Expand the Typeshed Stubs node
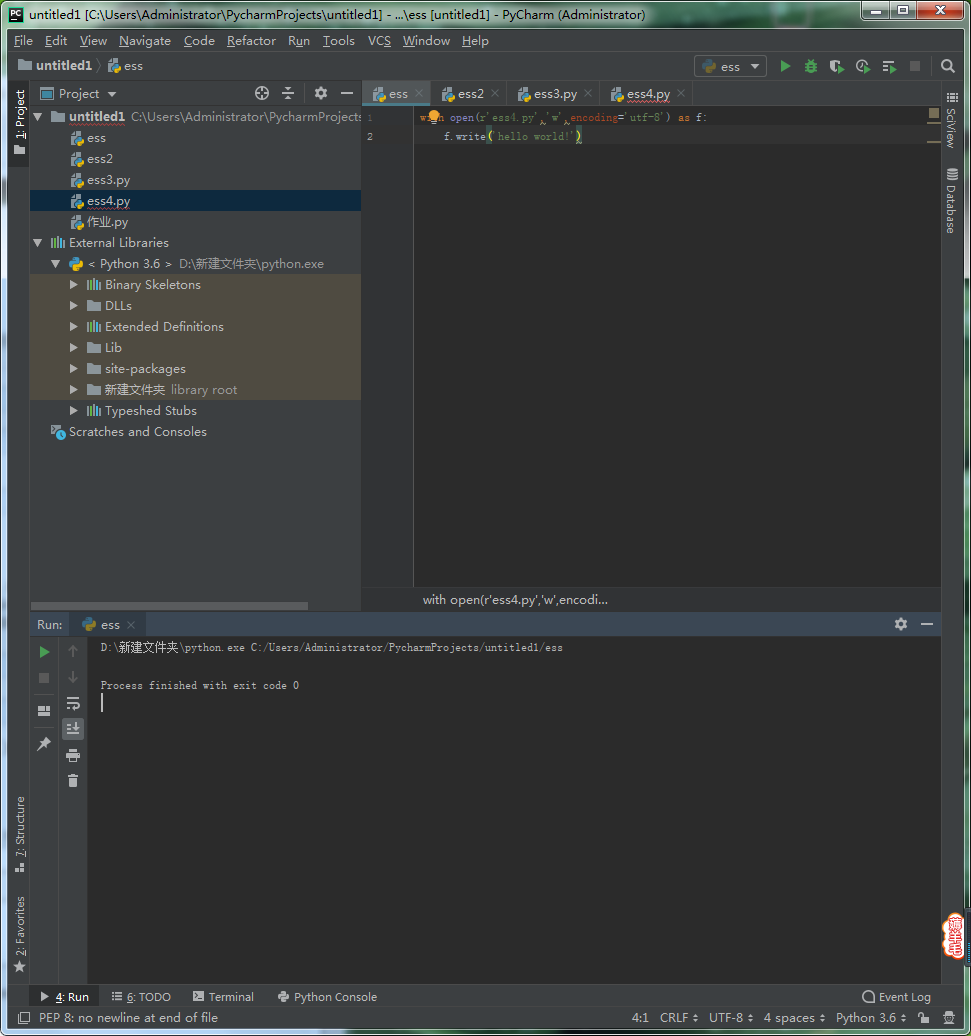Image resolution: width=971 pixels, height=1036 pixels. (x=74, y=411)
